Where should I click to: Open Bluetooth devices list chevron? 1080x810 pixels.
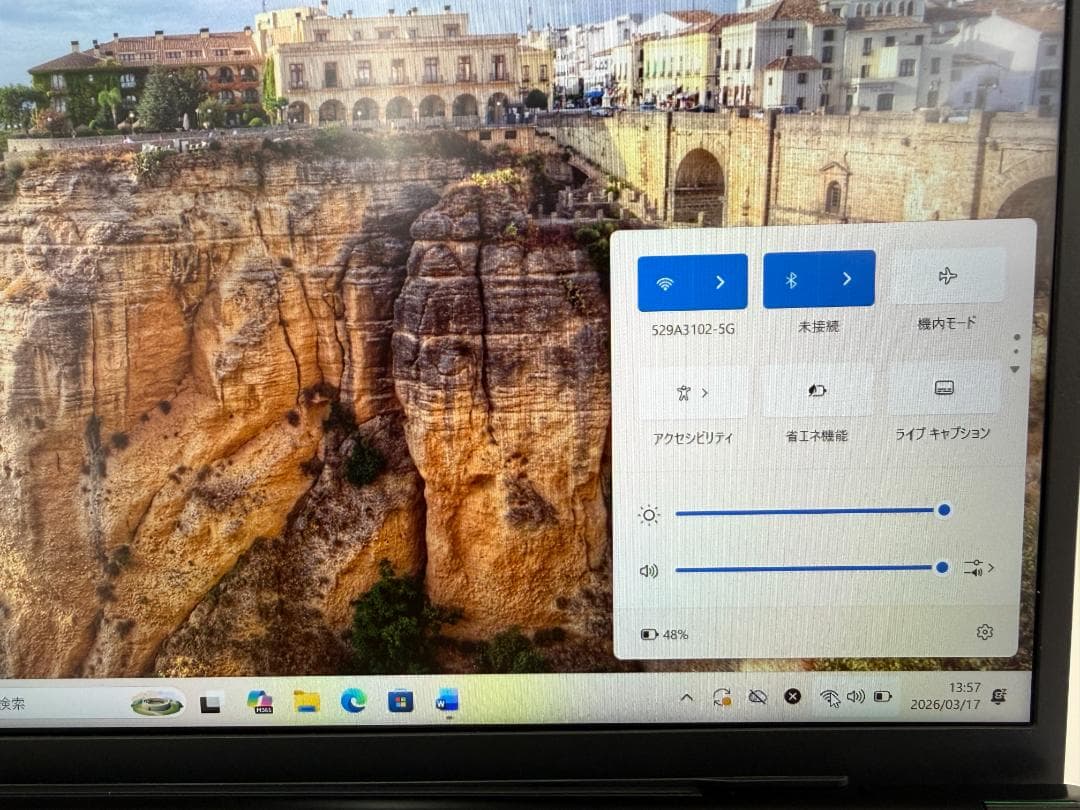[x=846, y=280]
